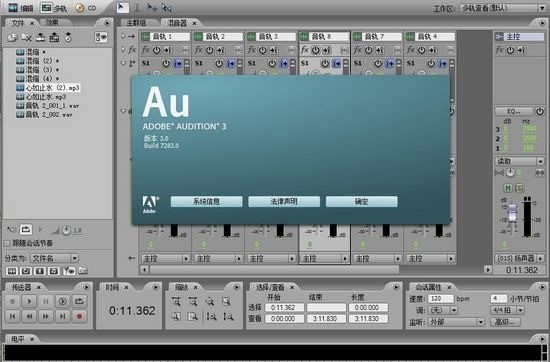550x362 pixels.
Task: Click the stop button in transport panel
Action: [x=12, y=301]
